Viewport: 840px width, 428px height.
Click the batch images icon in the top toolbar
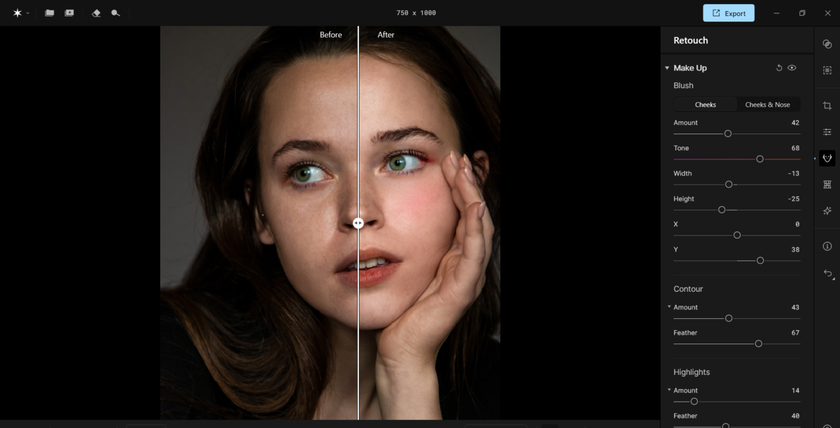point(69,13)
